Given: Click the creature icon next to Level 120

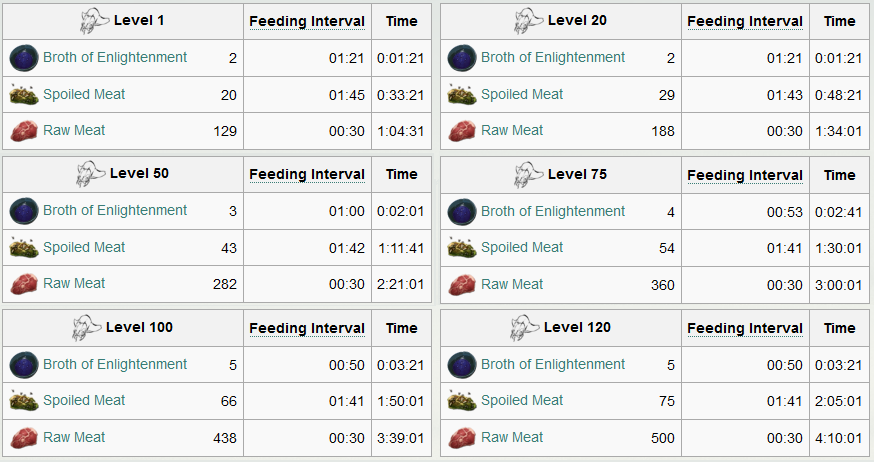Looking at the screenshot, I should 525,328.
